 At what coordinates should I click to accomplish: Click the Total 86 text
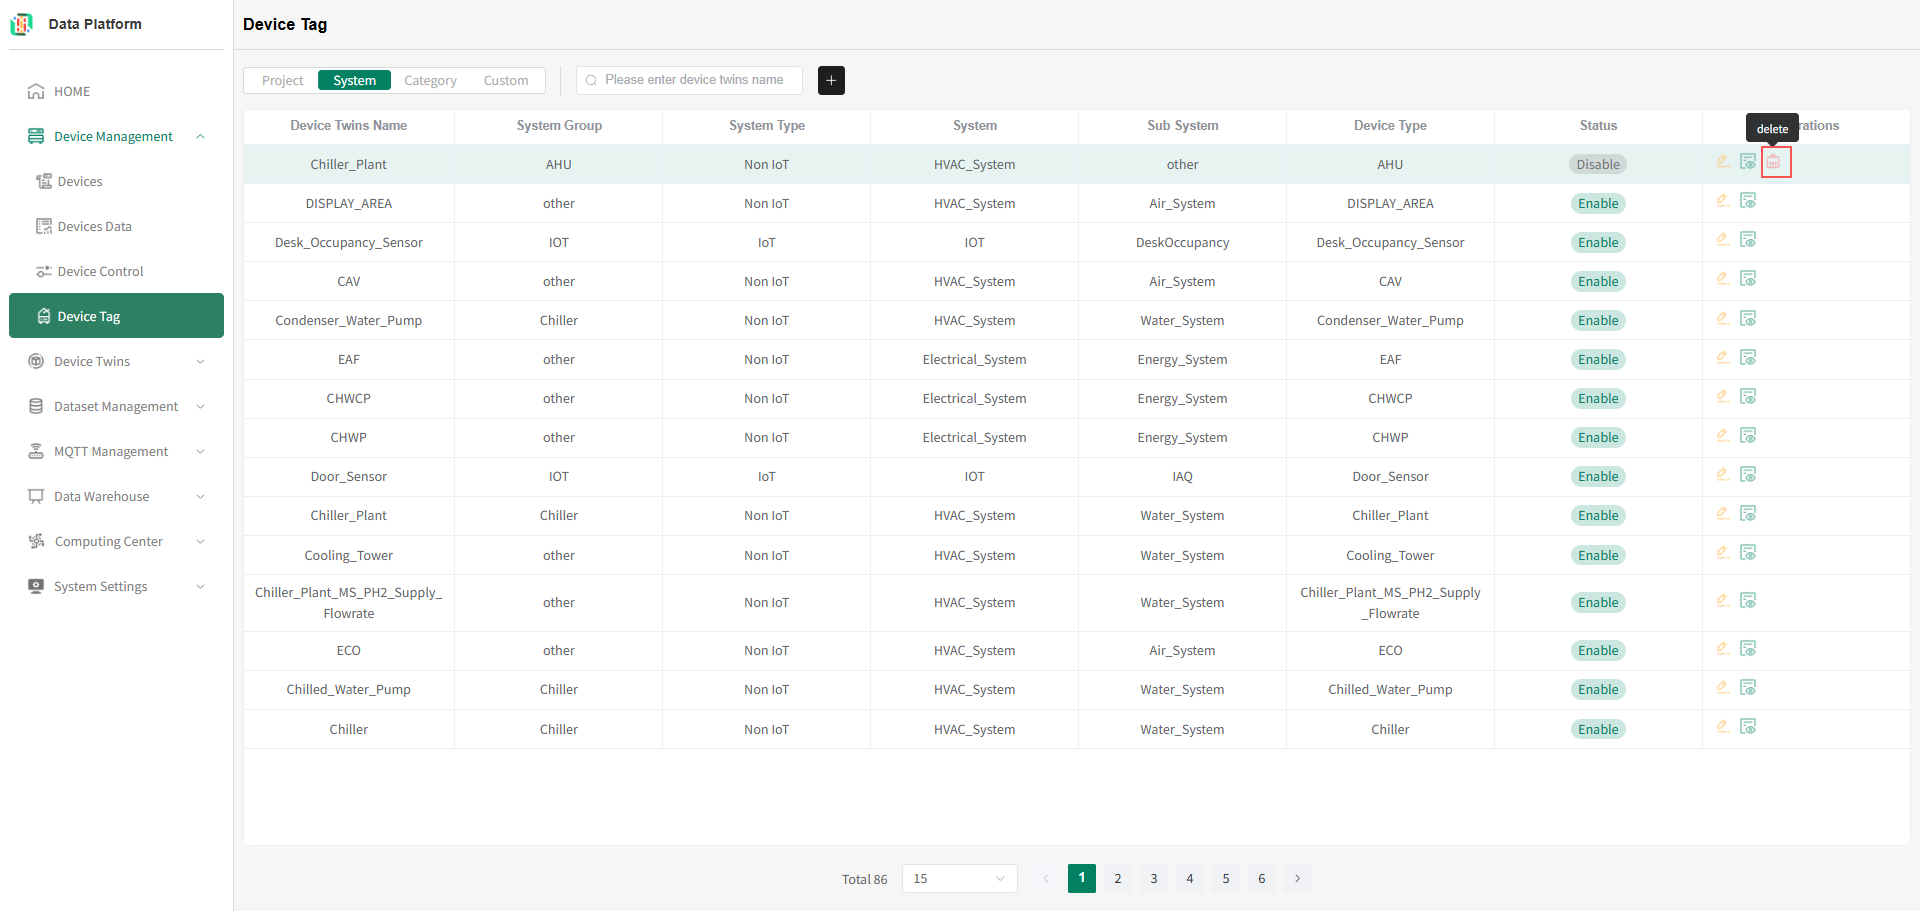click(864, 879)
